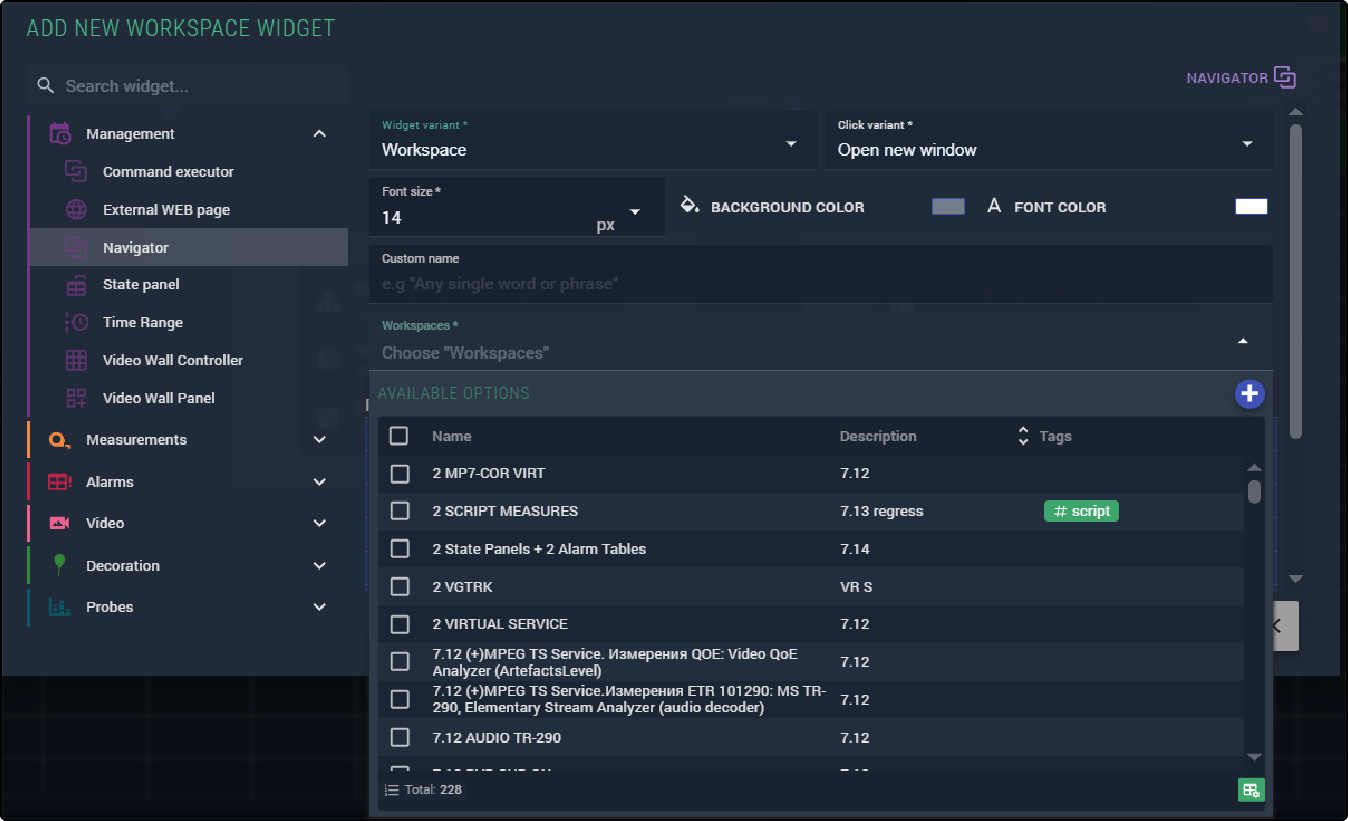Viewport: 1348px width, 821px height.
Task: Open the Click variant dropdown
Action: click(x=1048, y=142)
